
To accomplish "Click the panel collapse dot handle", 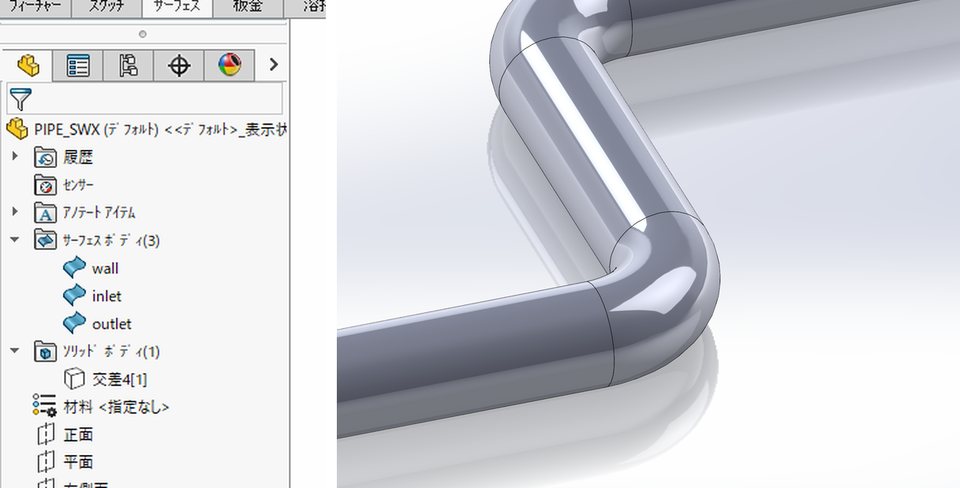I will tap(142, 34).
